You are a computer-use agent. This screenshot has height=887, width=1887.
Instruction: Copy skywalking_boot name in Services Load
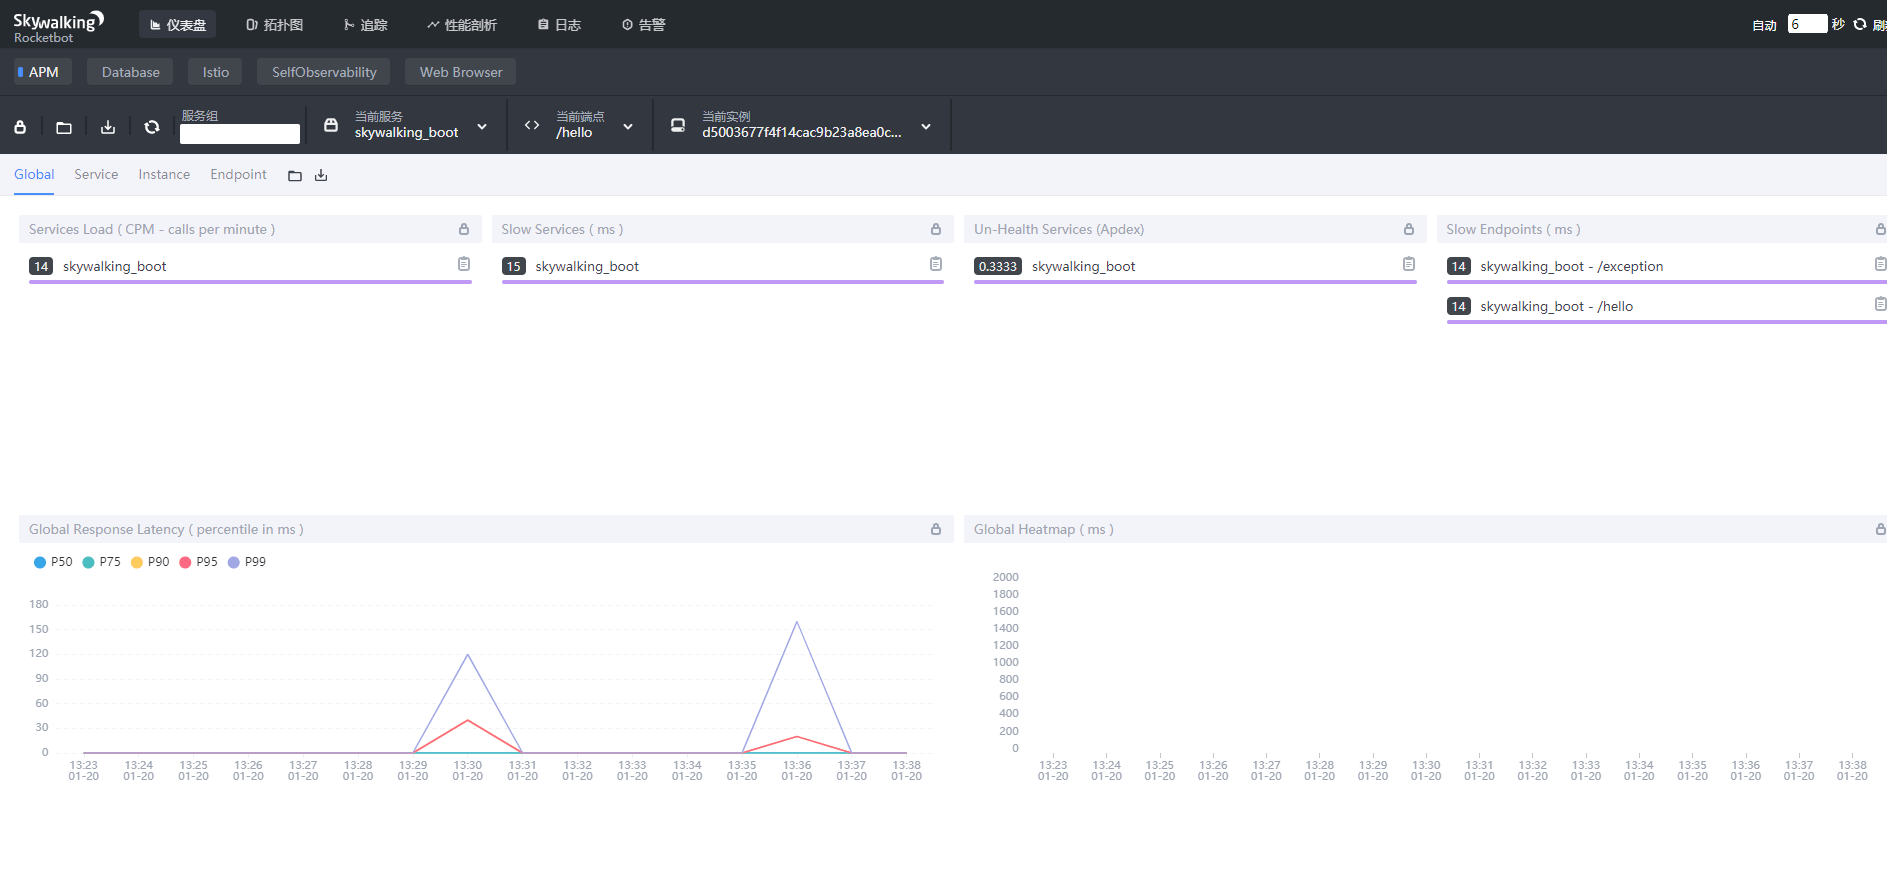tap(464, 264)
